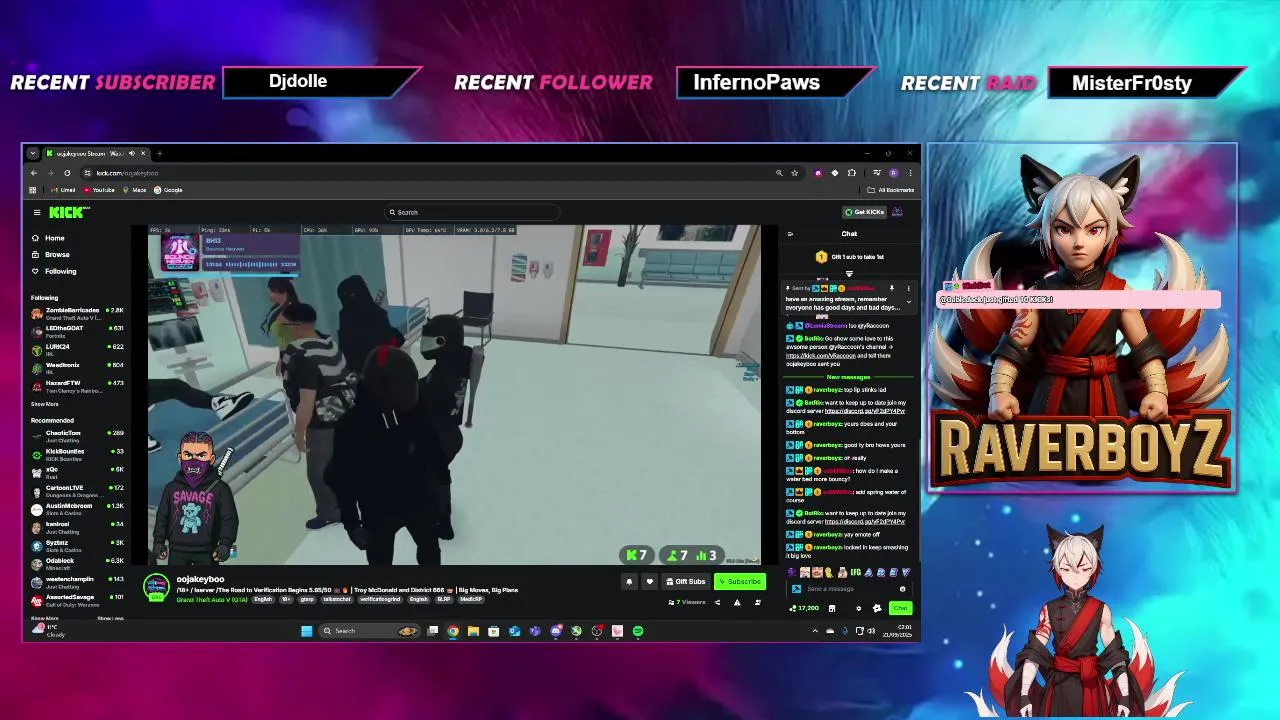Expand the gift sub leaderboard chevron
The image size is (1280, 720).
pos(849,273)
